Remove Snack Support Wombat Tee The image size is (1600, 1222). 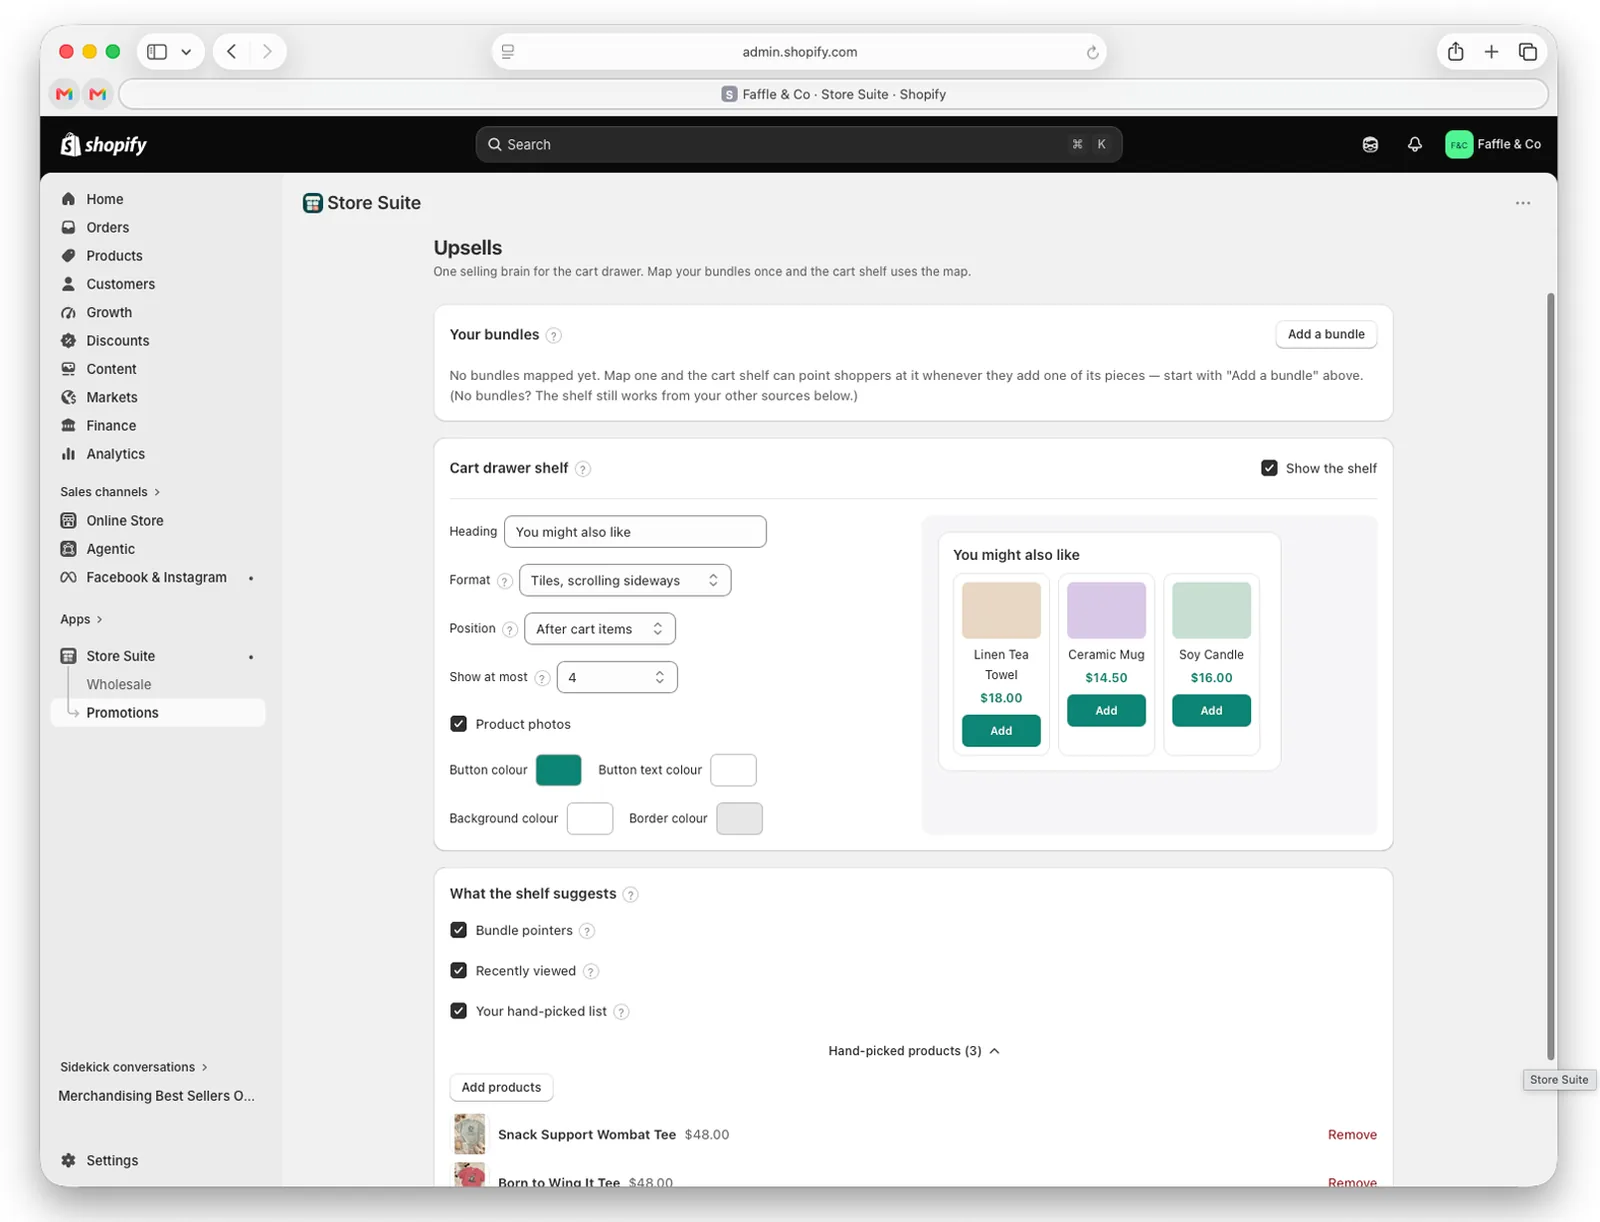point(1352,1135)
